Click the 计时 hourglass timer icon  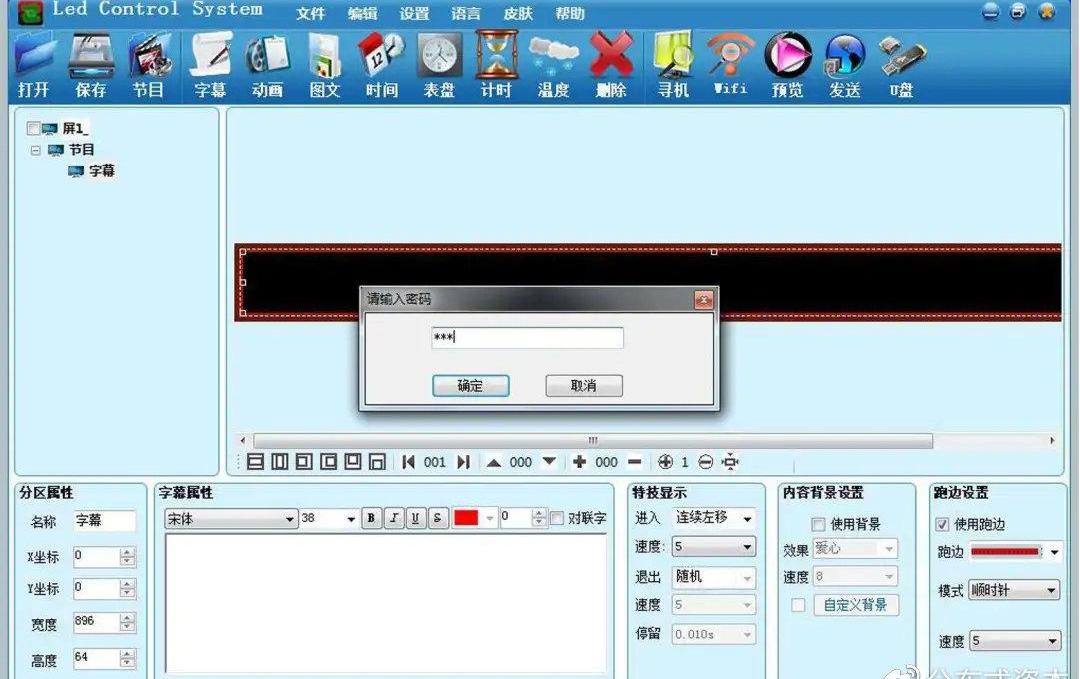(496, 64)
